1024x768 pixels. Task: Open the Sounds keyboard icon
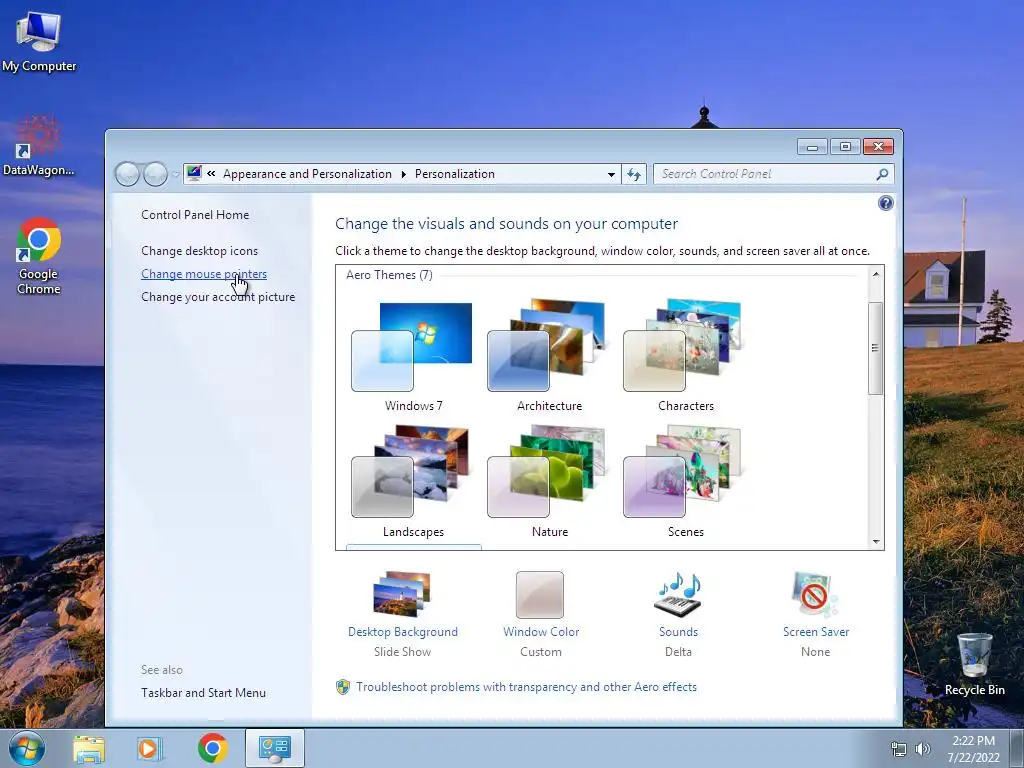[678, 594]
